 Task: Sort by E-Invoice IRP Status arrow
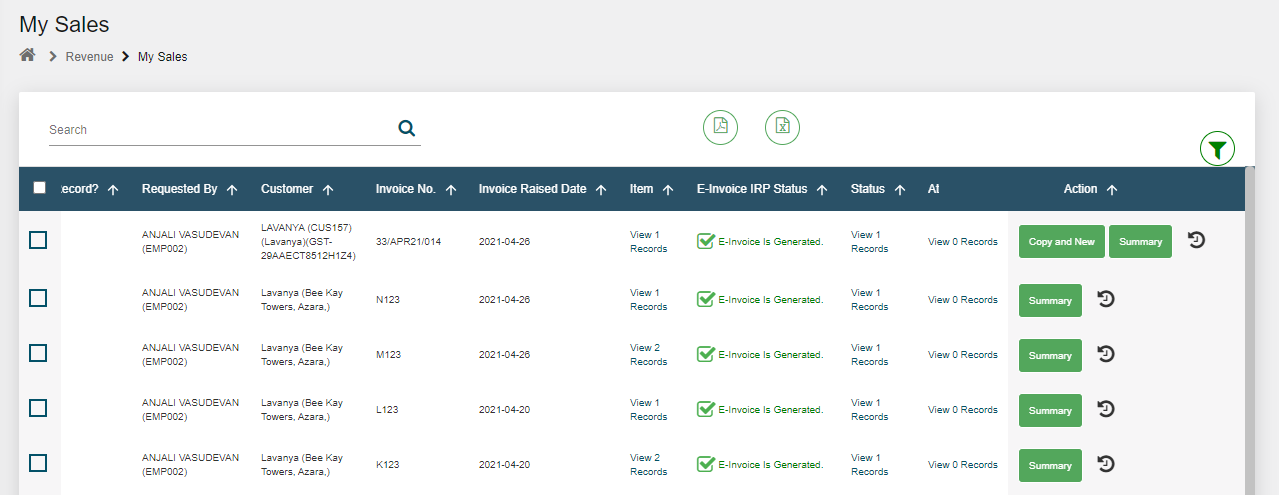click(822, 189)
